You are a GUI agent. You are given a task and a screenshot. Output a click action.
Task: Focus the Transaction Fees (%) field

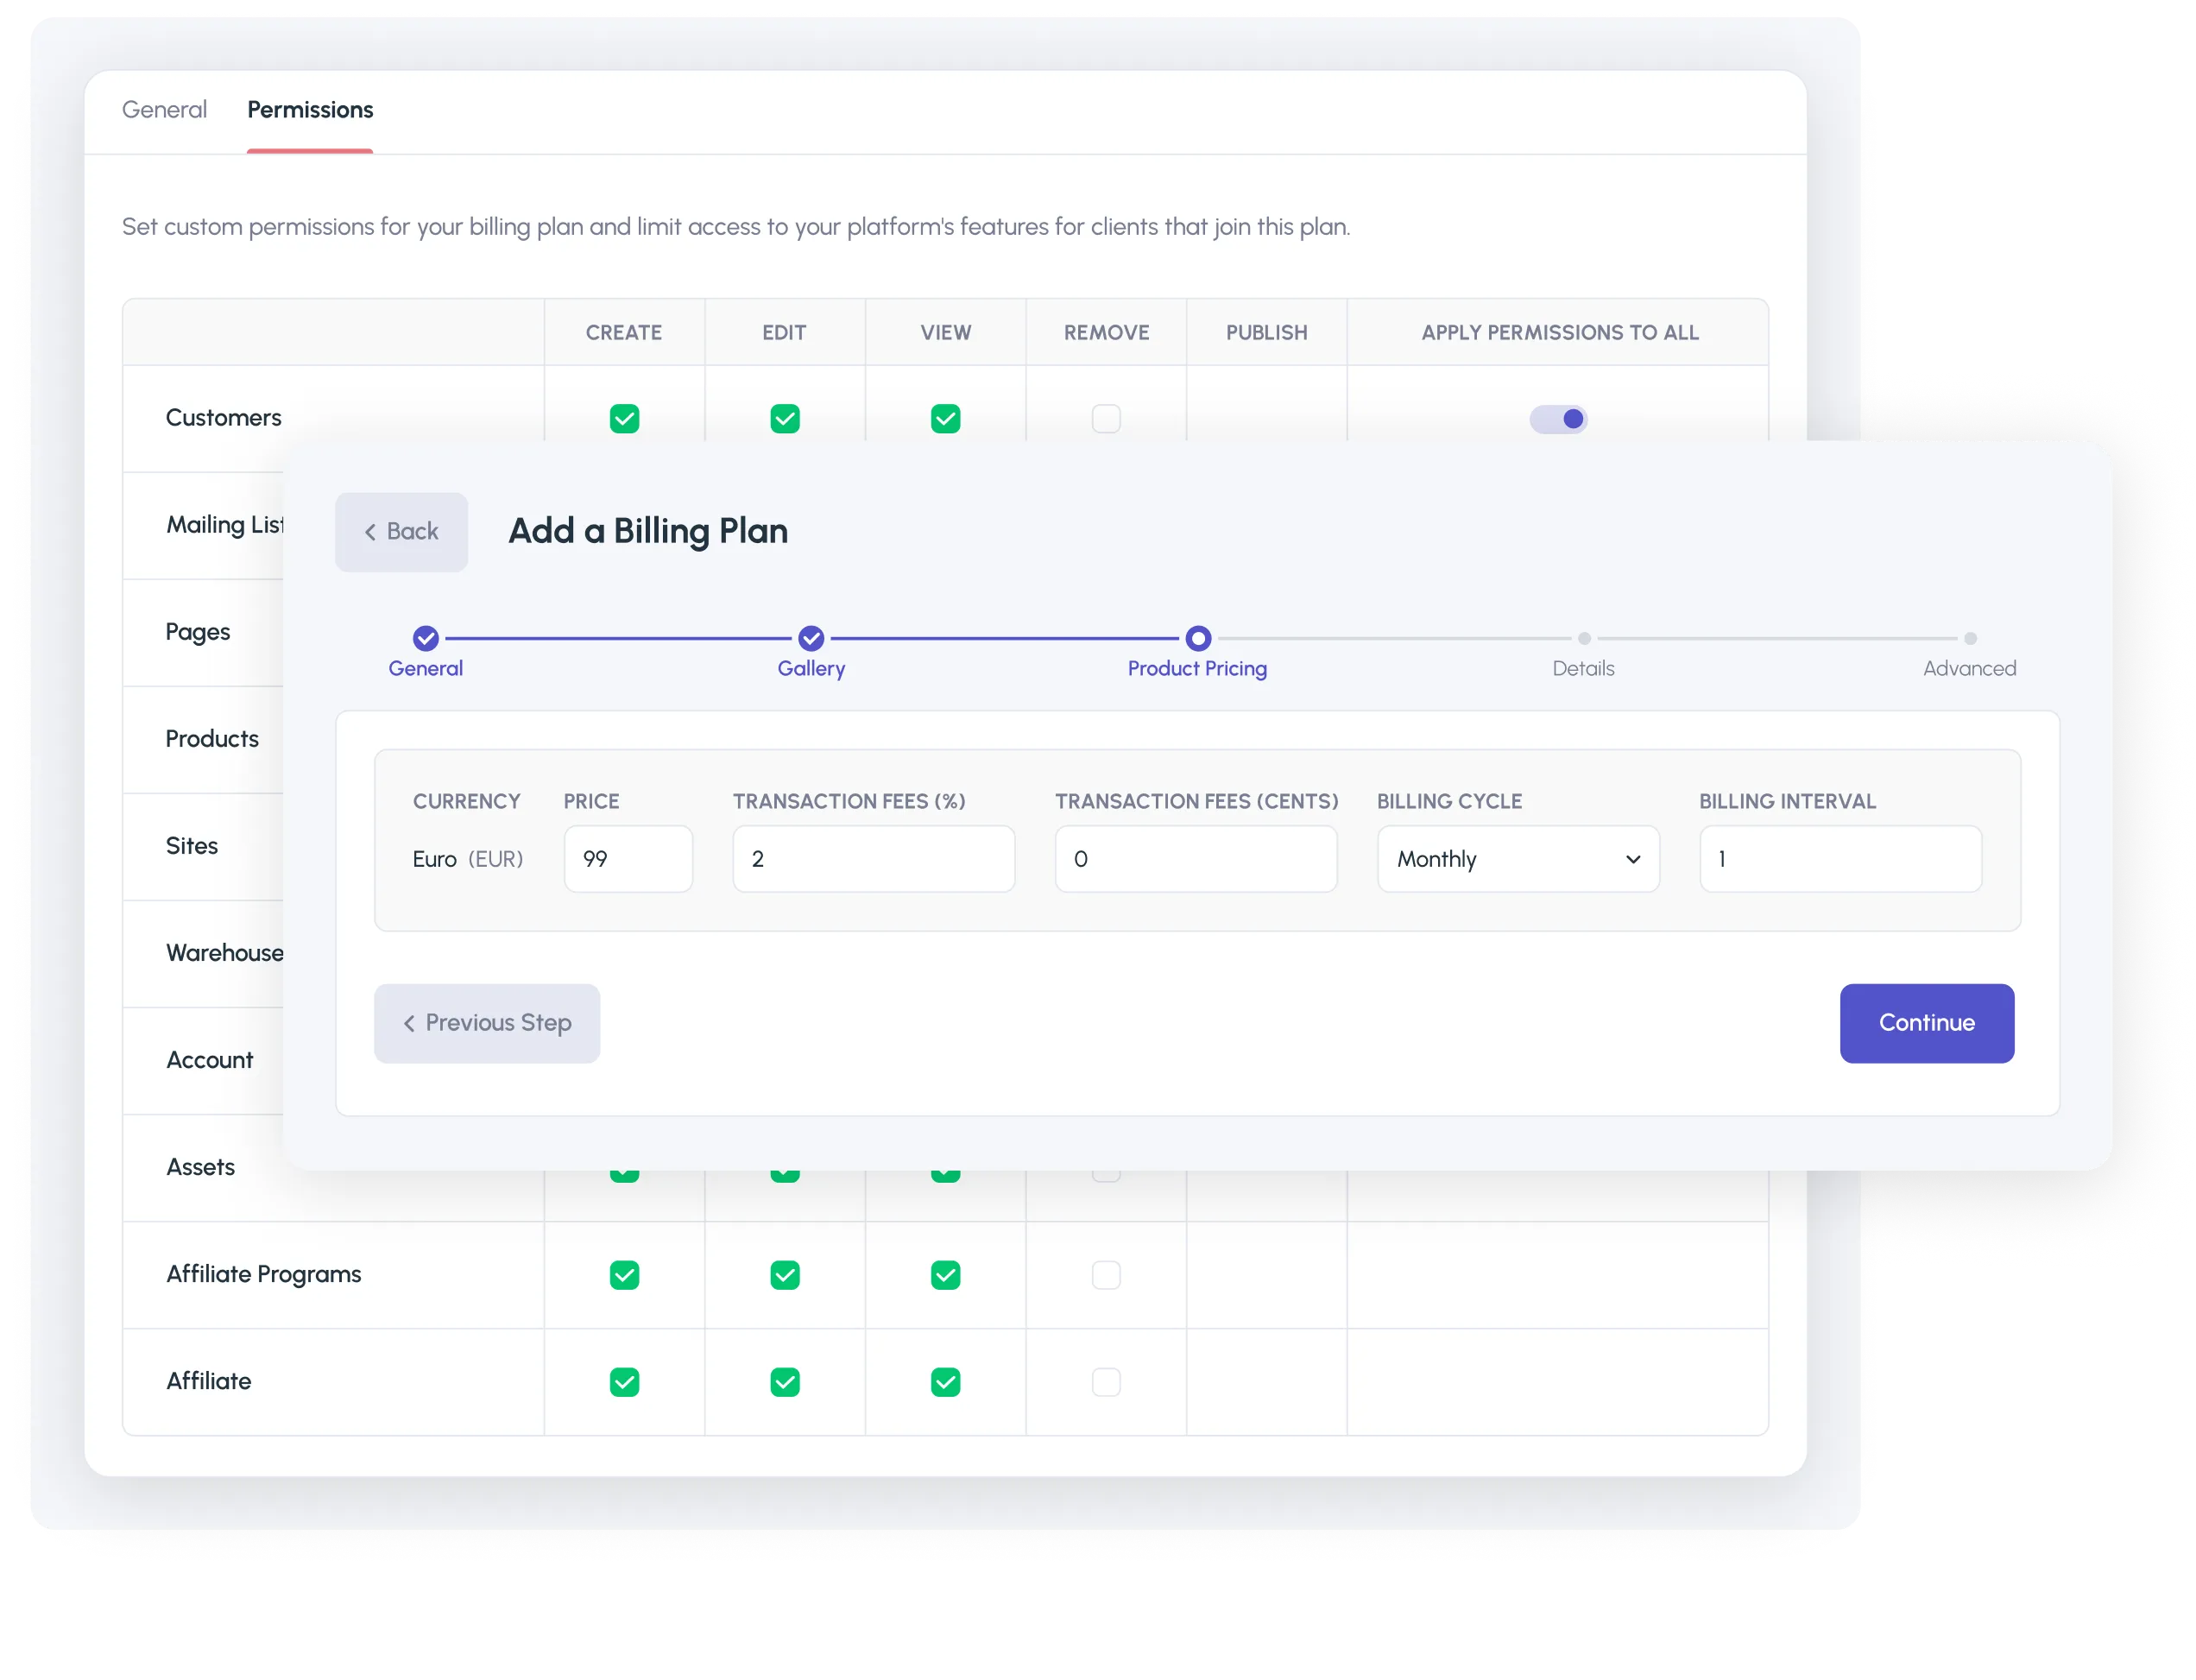[873, 859]
